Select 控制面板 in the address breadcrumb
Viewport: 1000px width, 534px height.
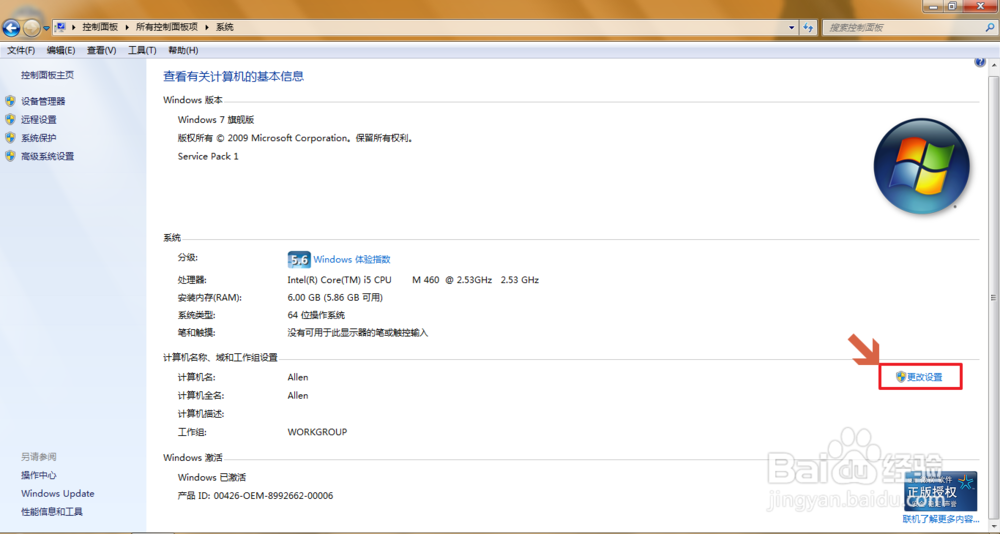[x=100, y=27]
